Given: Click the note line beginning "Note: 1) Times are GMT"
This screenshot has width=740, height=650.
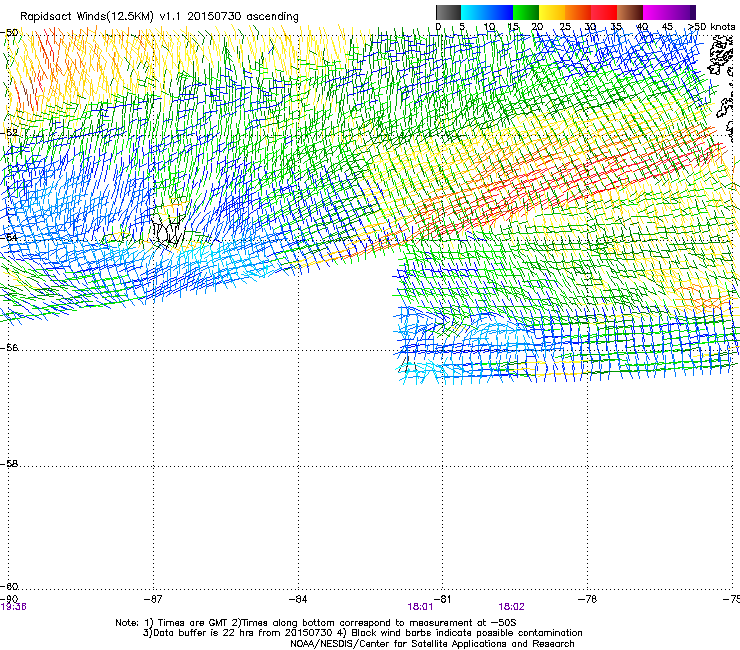Looking at the screenshot, I should (x=316, y=623).
